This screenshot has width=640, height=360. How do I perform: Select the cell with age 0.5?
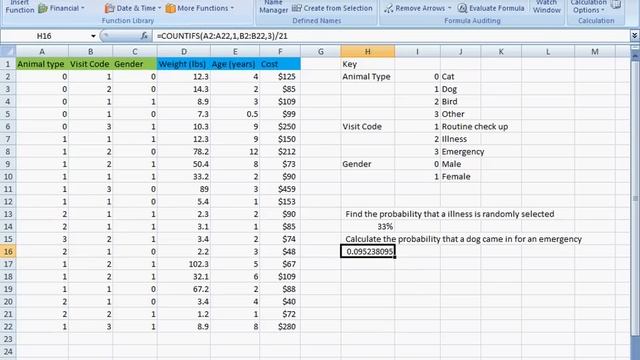235,114
